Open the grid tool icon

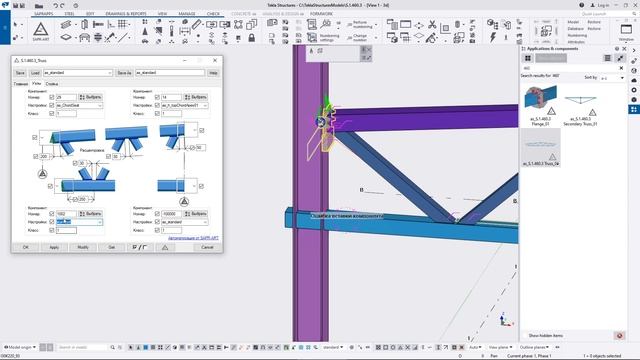click(122, 24)
